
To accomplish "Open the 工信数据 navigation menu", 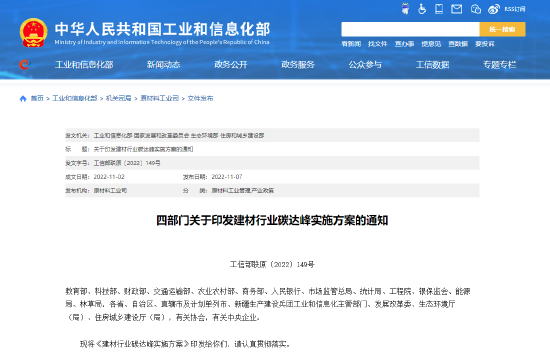I will click(432, 65).
